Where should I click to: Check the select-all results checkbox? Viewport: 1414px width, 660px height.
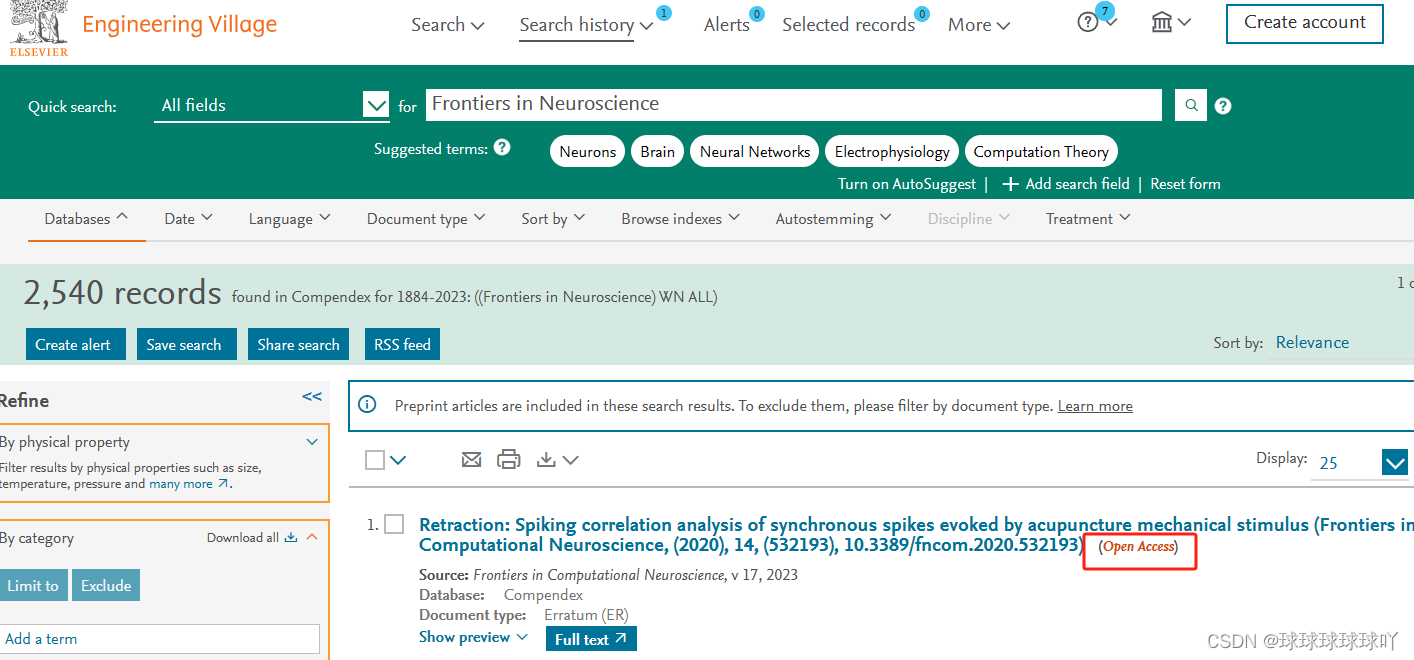point(375,460)
